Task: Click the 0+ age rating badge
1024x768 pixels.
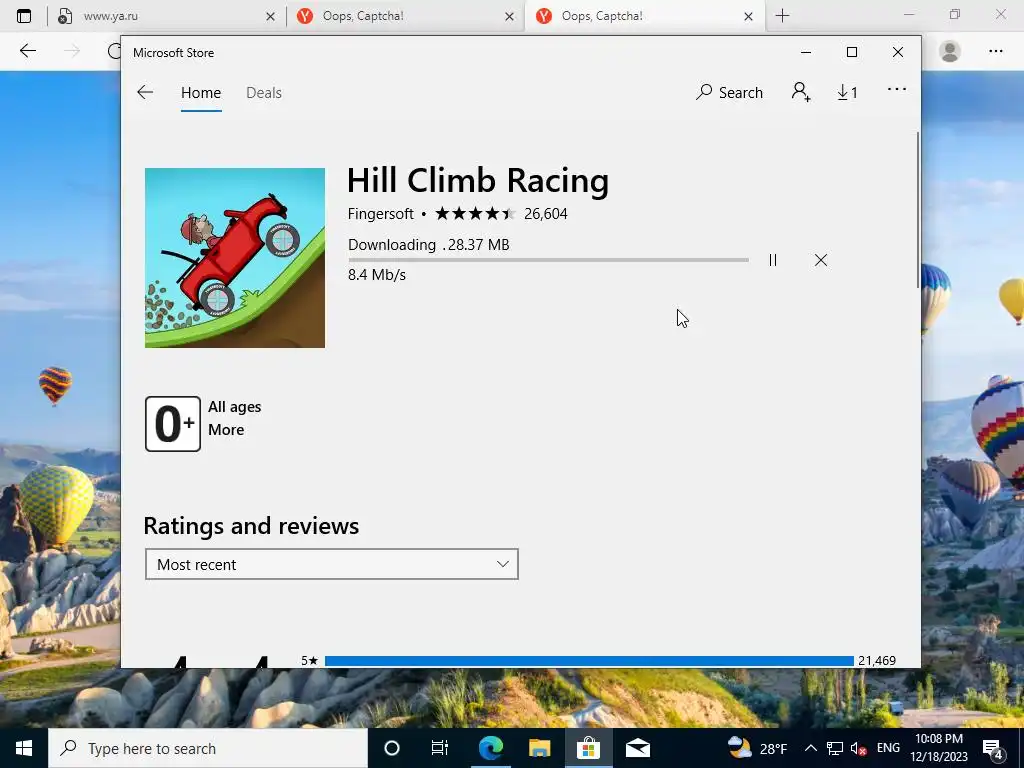Action: tap(173, 424)
